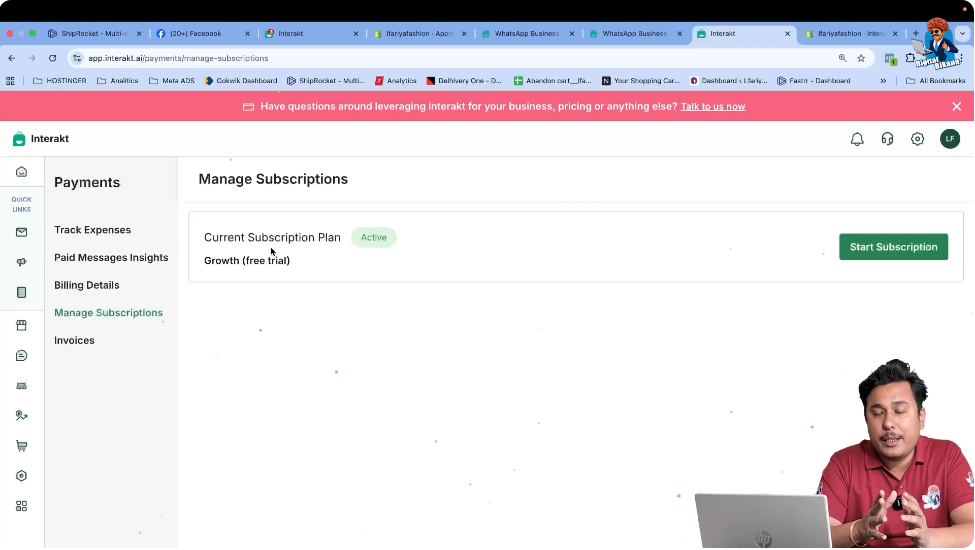Open the gear settings icon in header
The width and height of the screenshot is (975, 550).
coord(917,139)
